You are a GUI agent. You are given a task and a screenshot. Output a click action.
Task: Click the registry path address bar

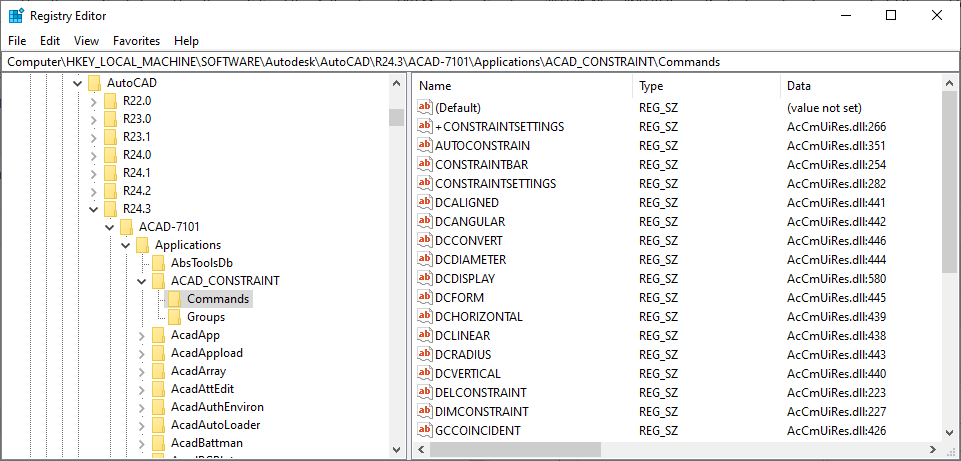tap(480, 61)
